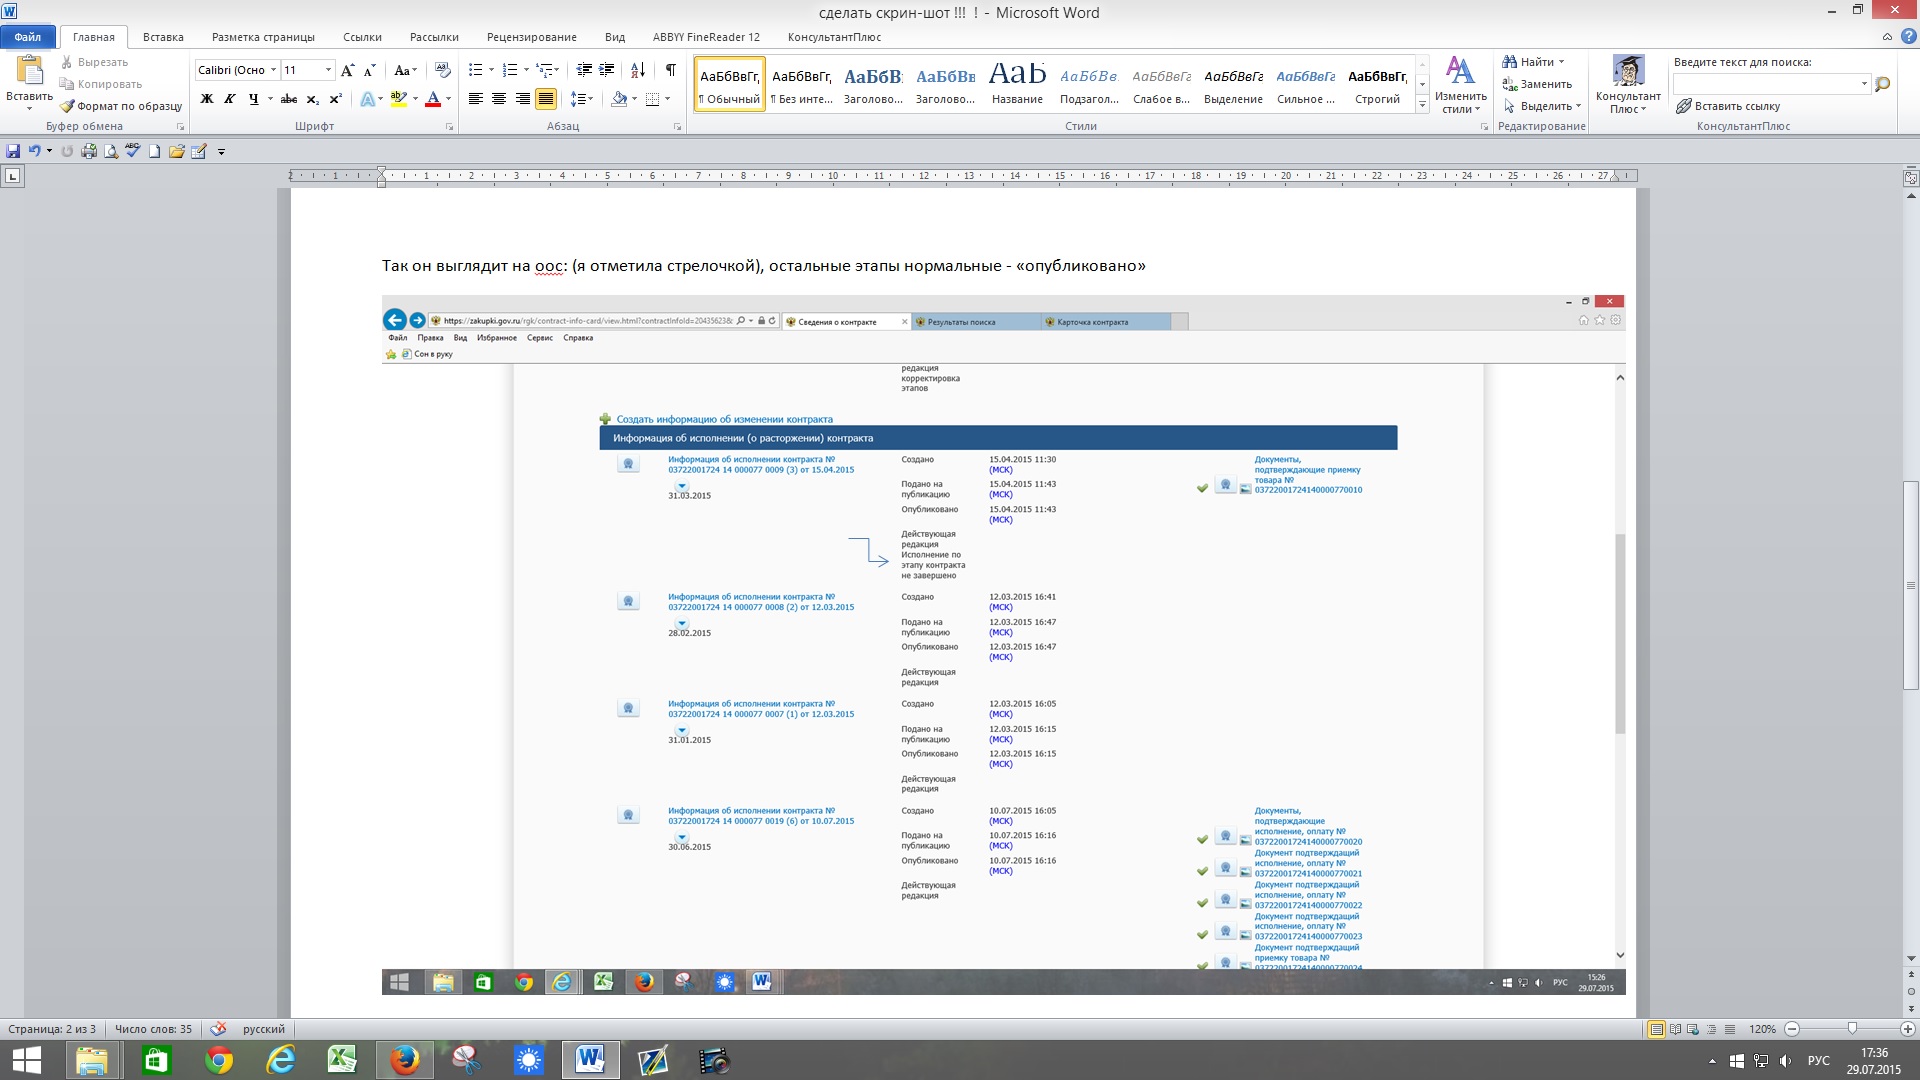Switch to the Рецензирование tab
This screenshot has height=1080, width=1920.
[531, 37]
